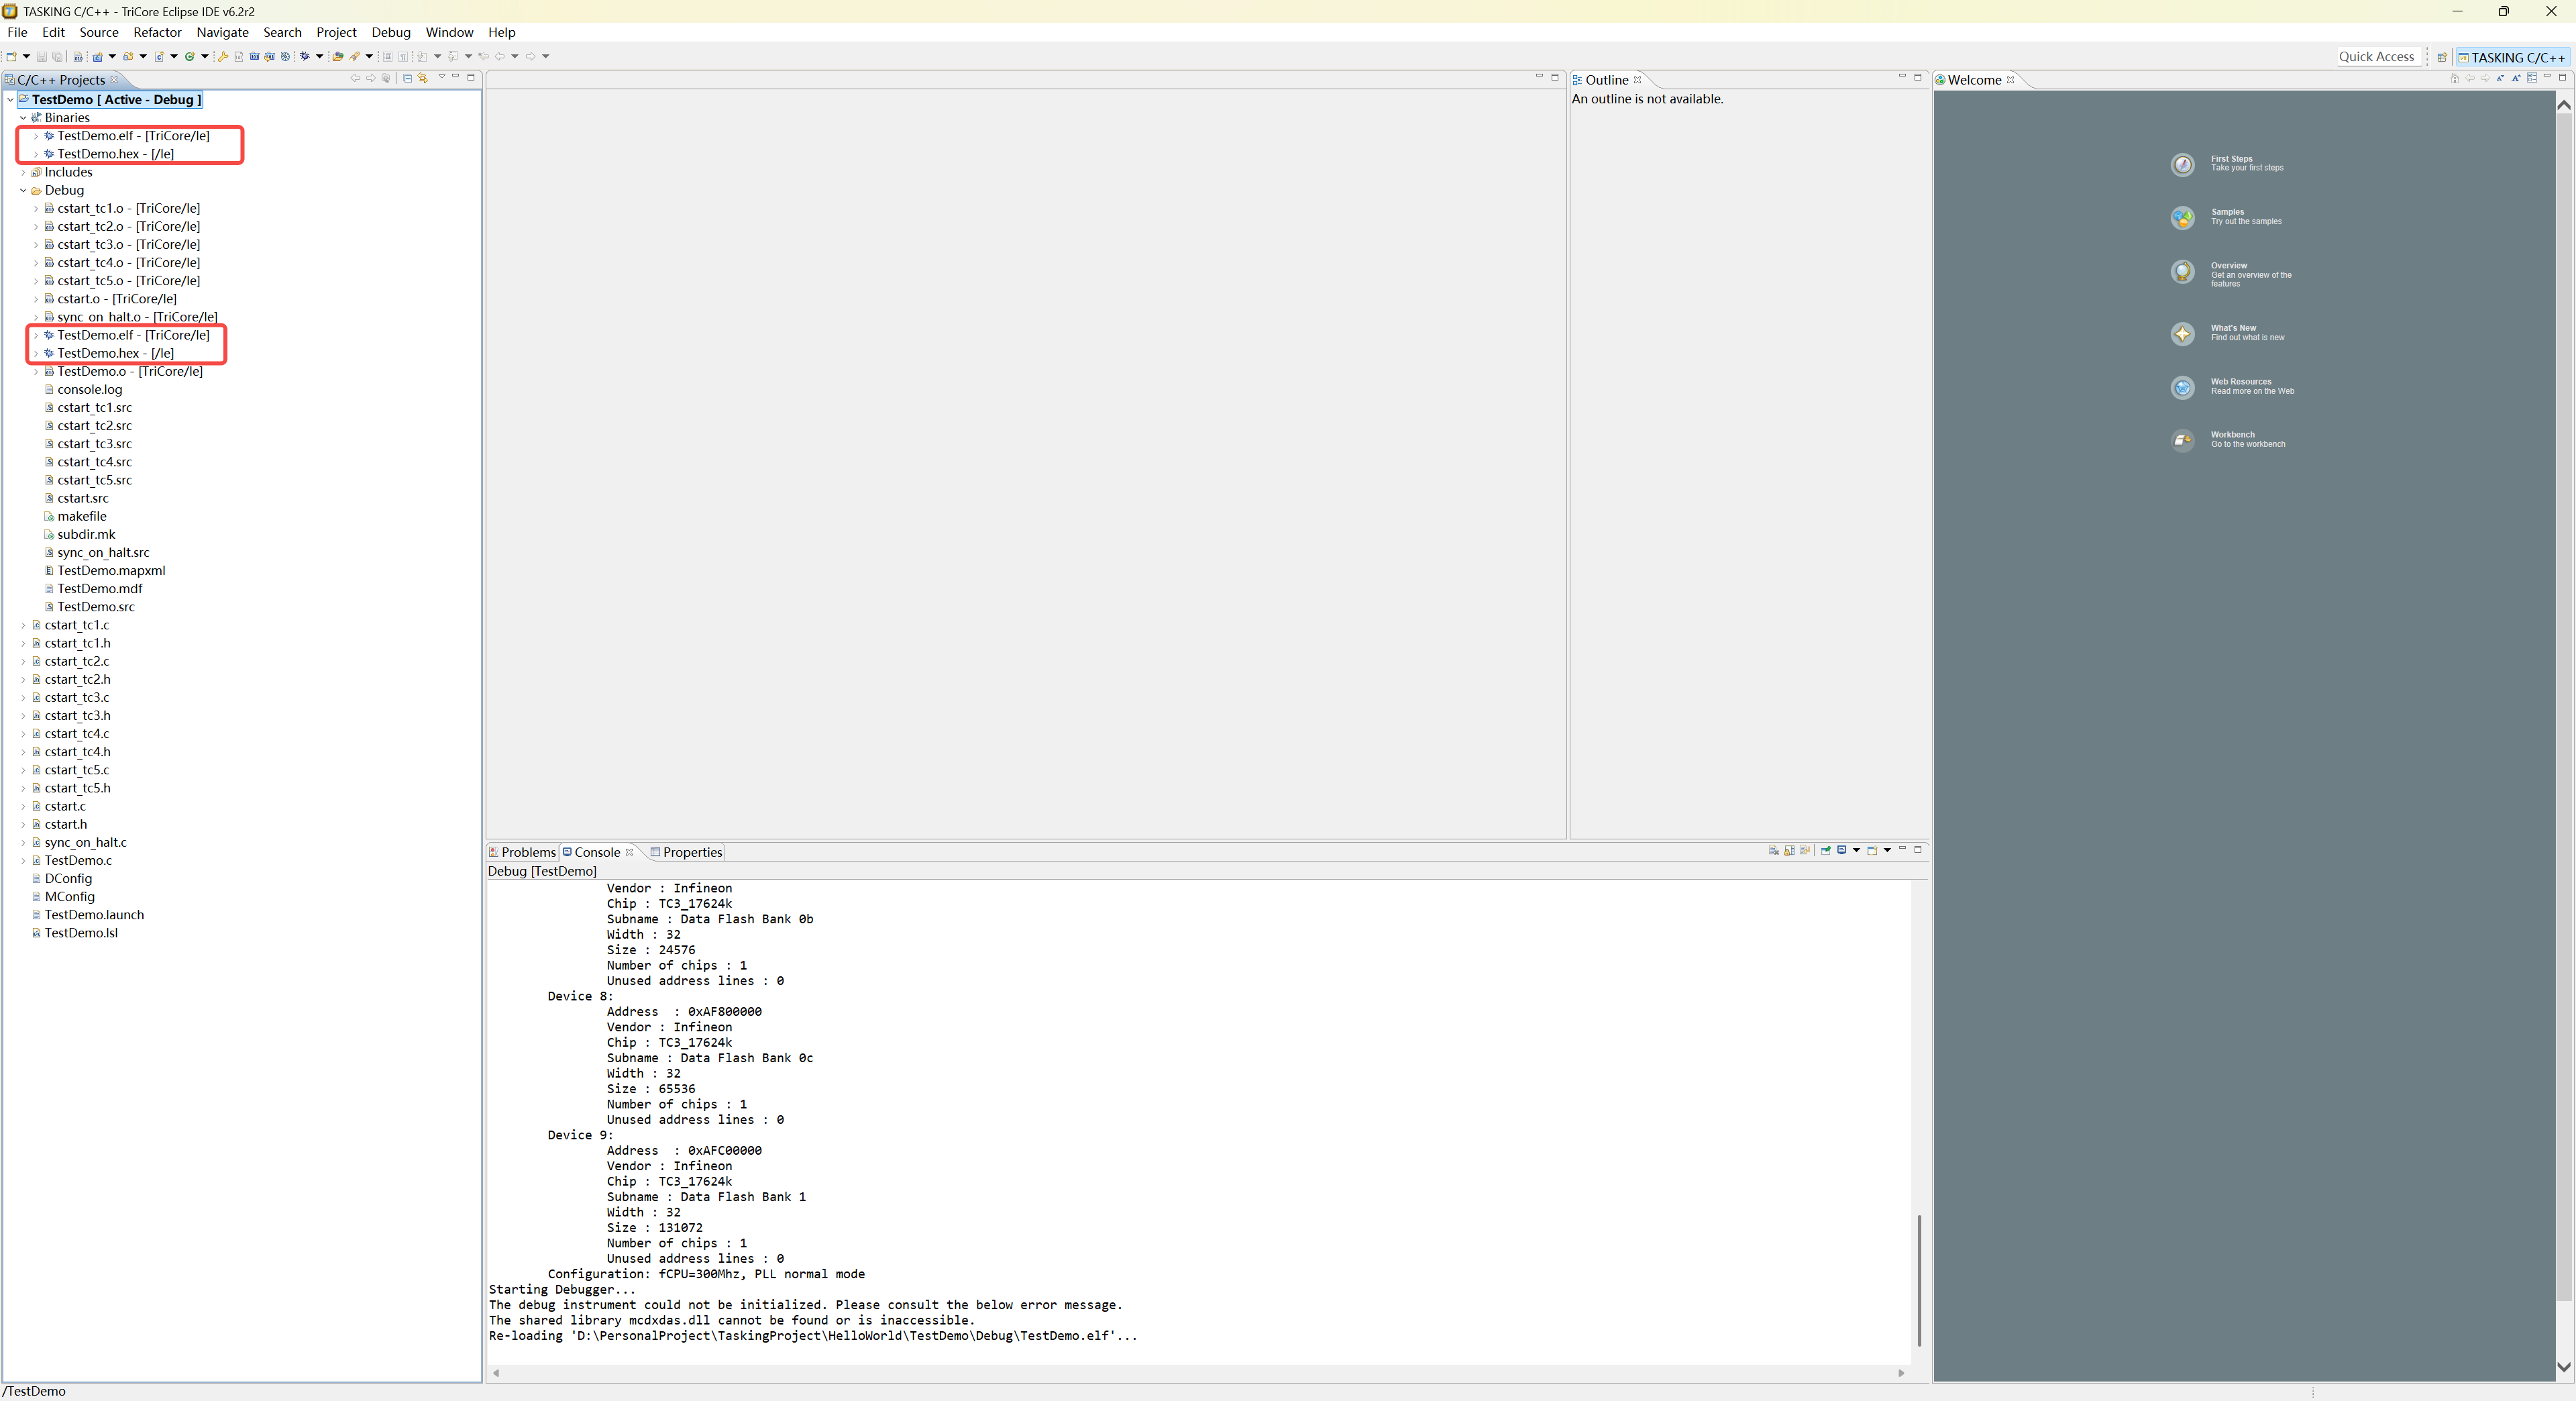Click the New wizard icon in toolbar
The width and height of the screenshot is (2576, 1401).
(11, 56)
